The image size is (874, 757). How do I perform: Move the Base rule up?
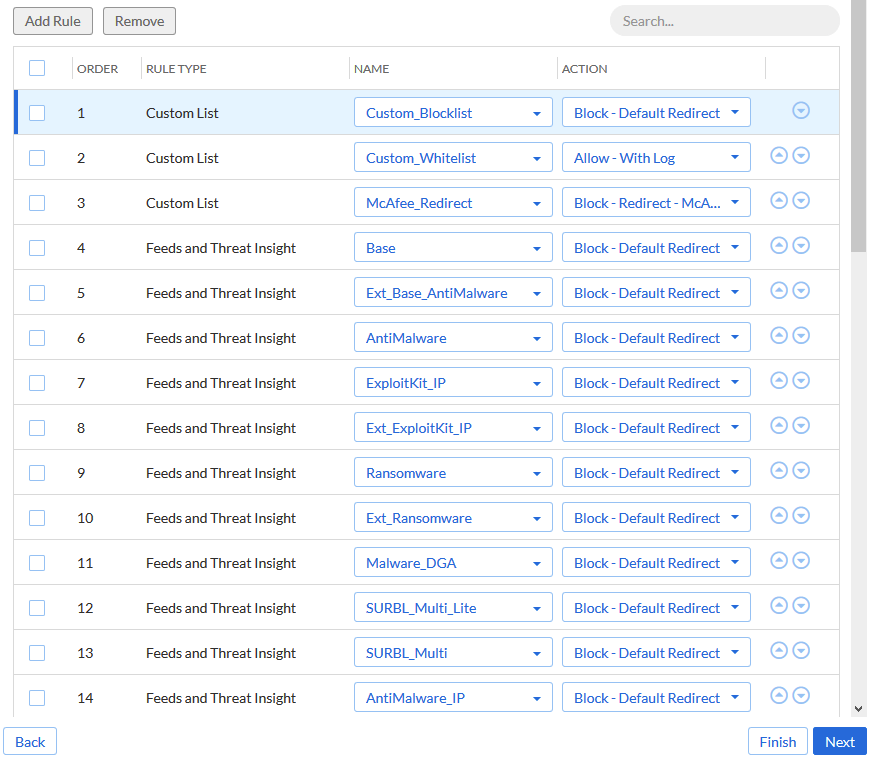779,246
